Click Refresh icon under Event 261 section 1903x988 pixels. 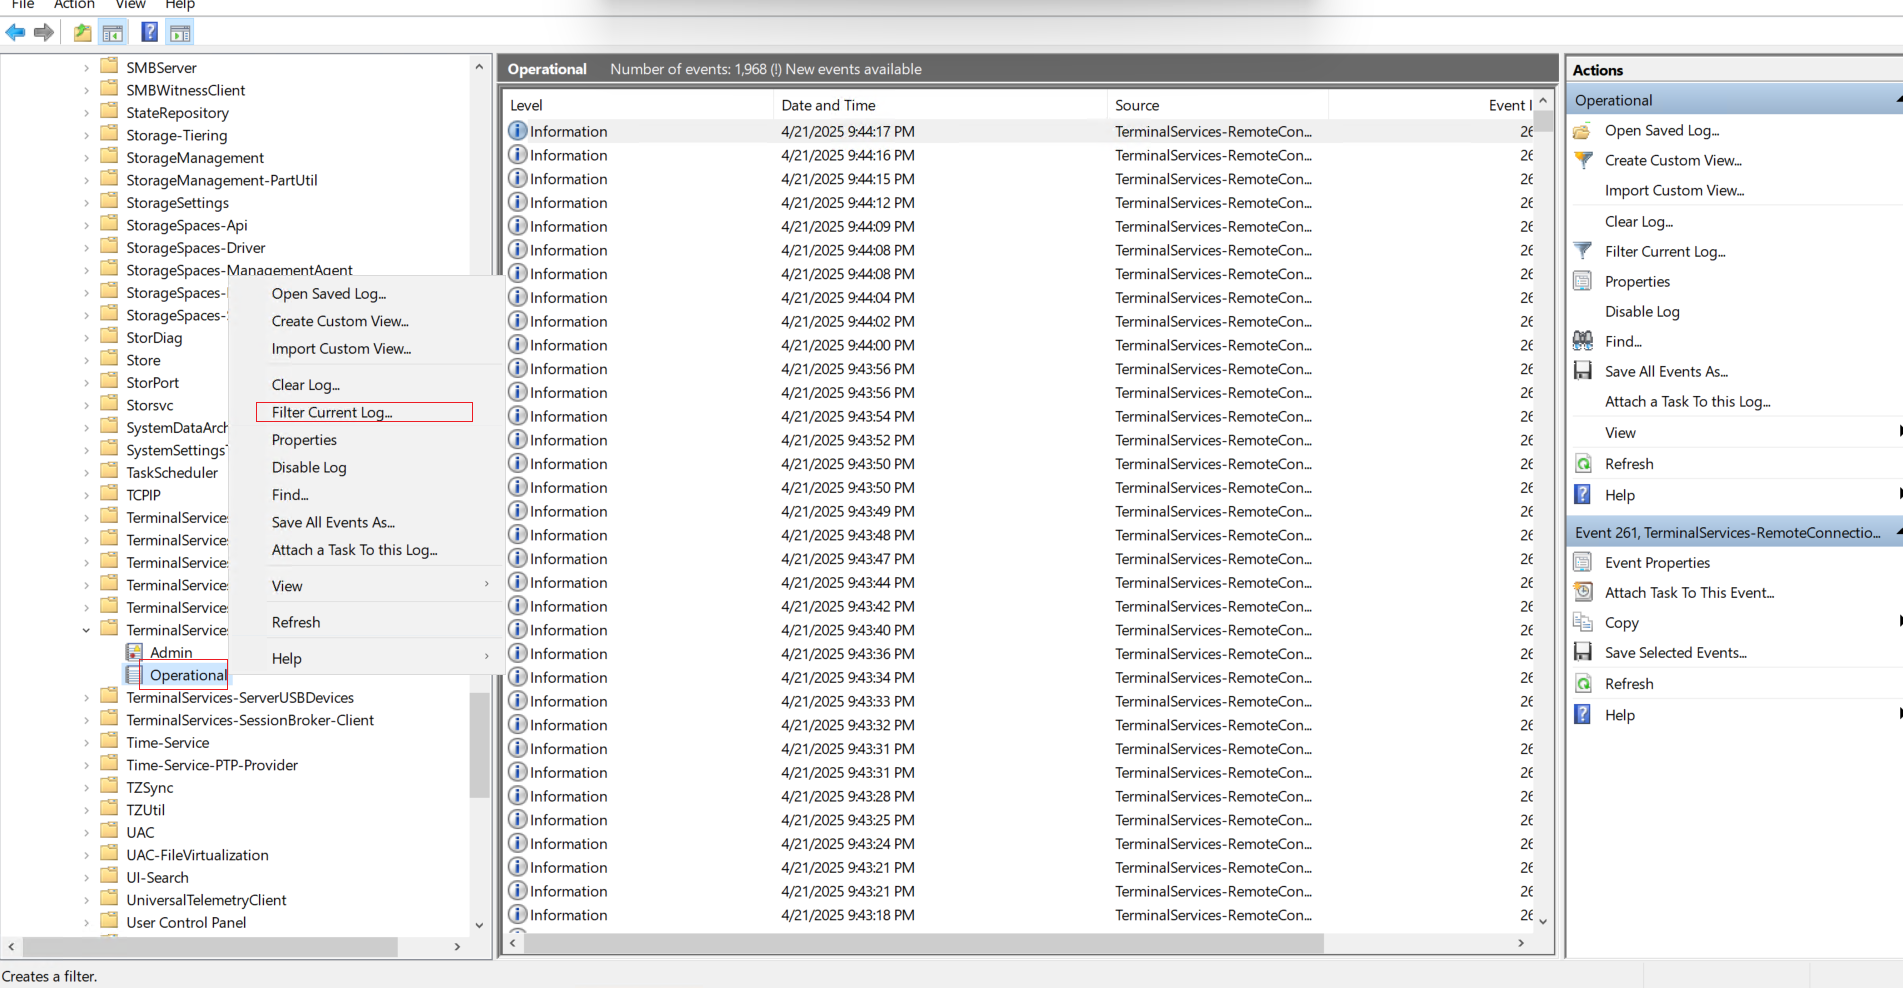click(1583, 684)
